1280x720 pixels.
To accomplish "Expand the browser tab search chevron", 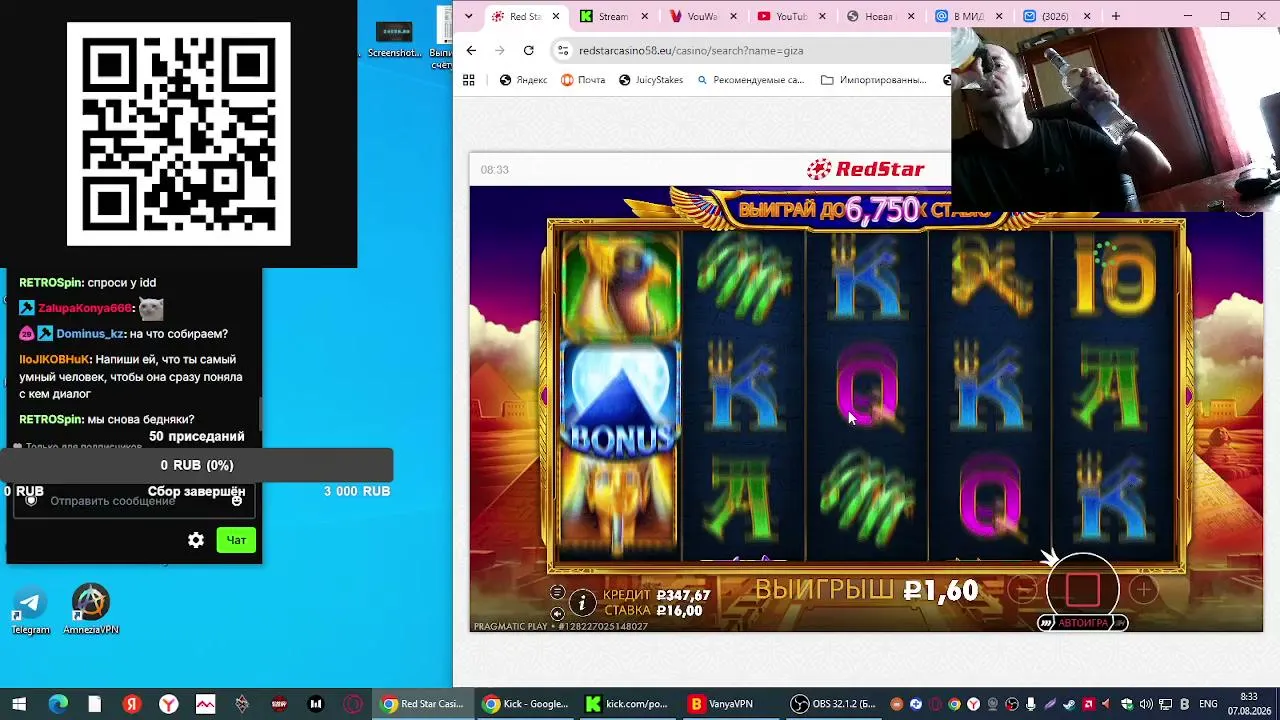I will (x=470, y=16).
